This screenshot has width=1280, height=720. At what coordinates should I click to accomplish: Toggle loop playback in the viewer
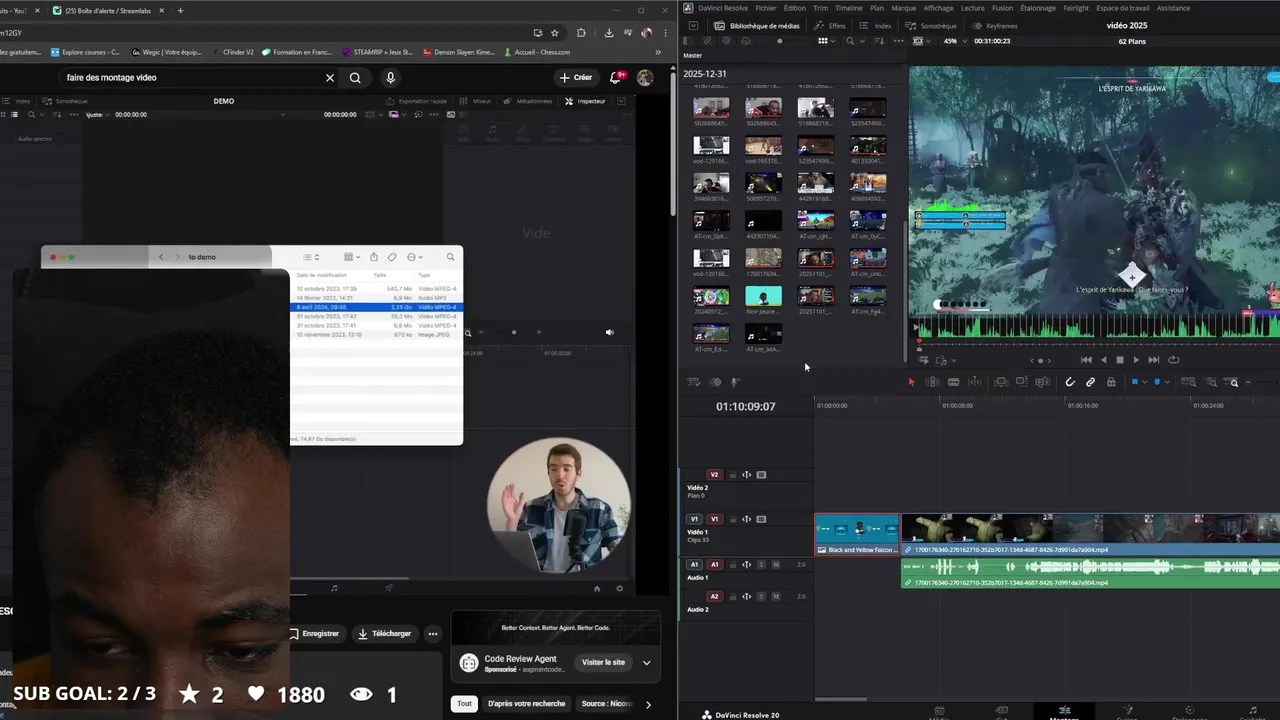(1174, 360)
